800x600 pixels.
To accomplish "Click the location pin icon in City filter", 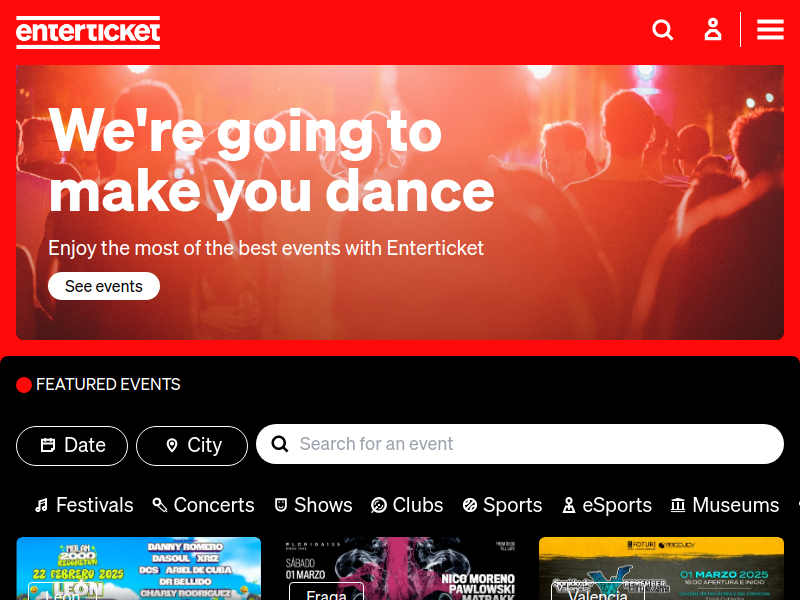I will point(172,445).
